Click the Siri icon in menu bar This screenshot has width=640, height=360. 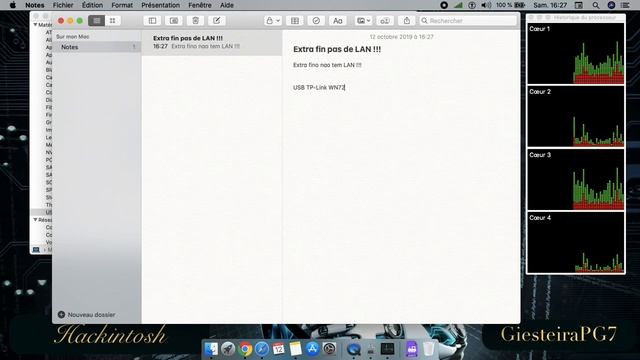click(611, 5)
